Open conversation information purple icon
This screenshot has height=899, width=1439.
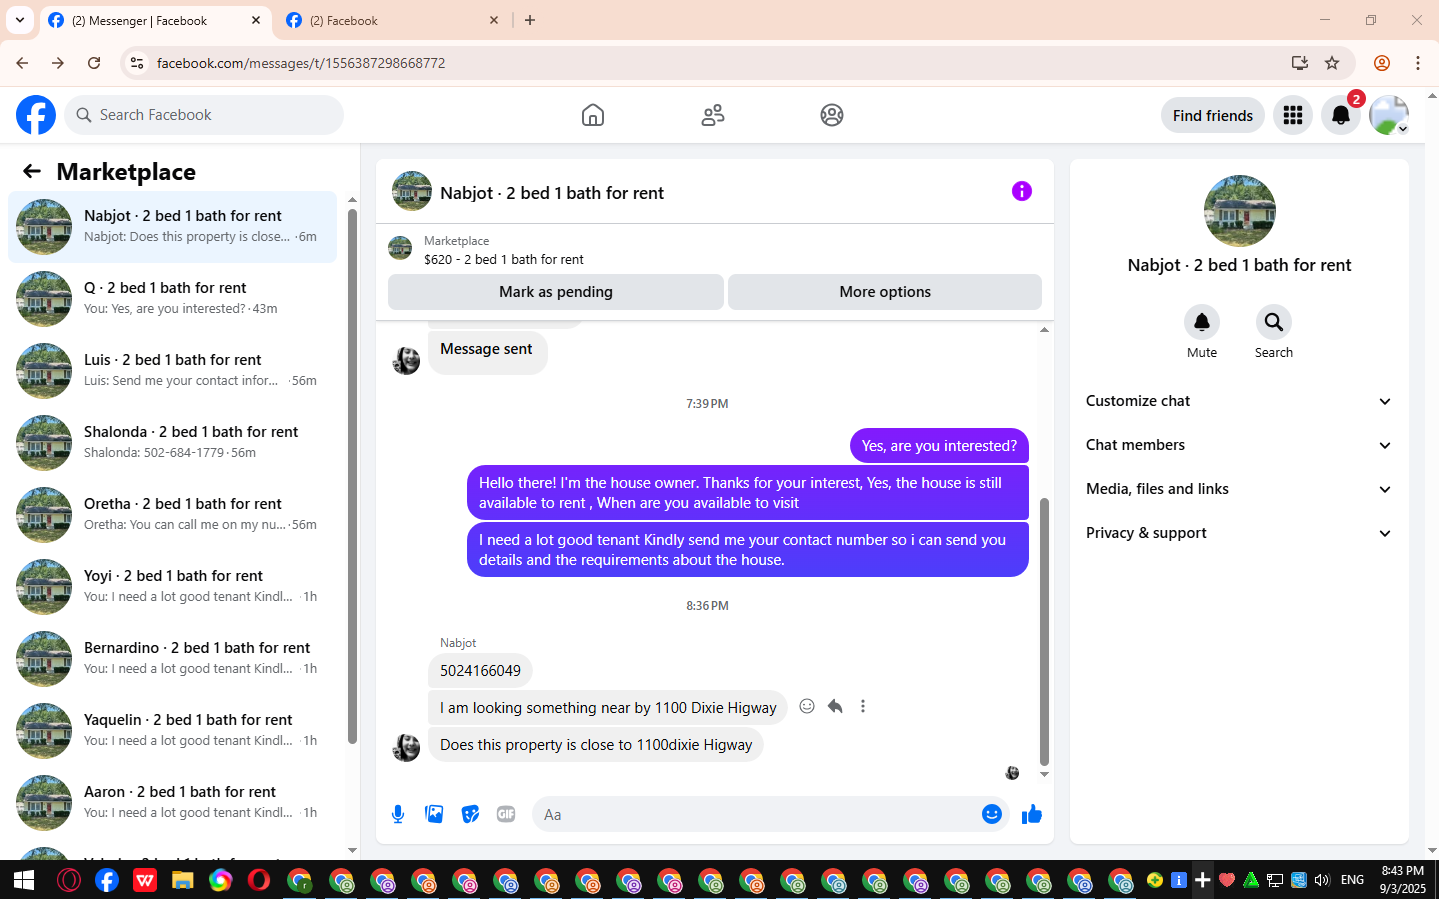tap(1021, 191)
